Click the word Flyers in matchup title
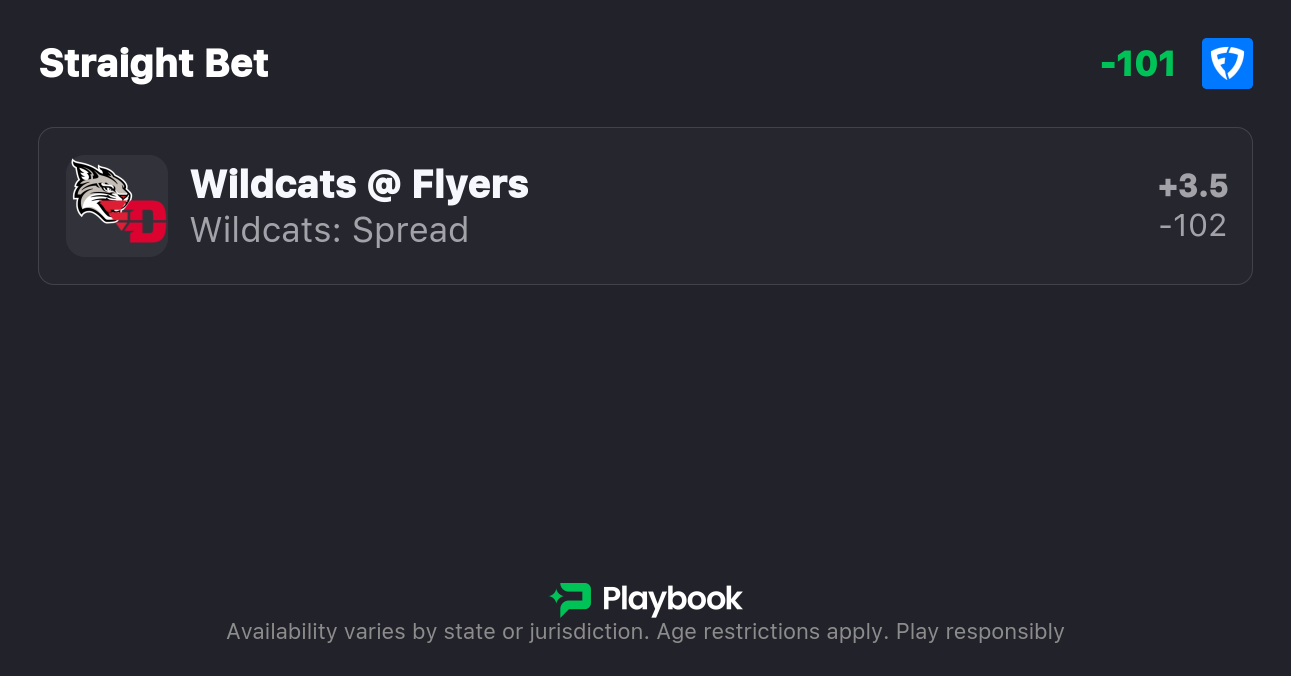This screenshot has width=1291, height=676. tap(470, 184)
